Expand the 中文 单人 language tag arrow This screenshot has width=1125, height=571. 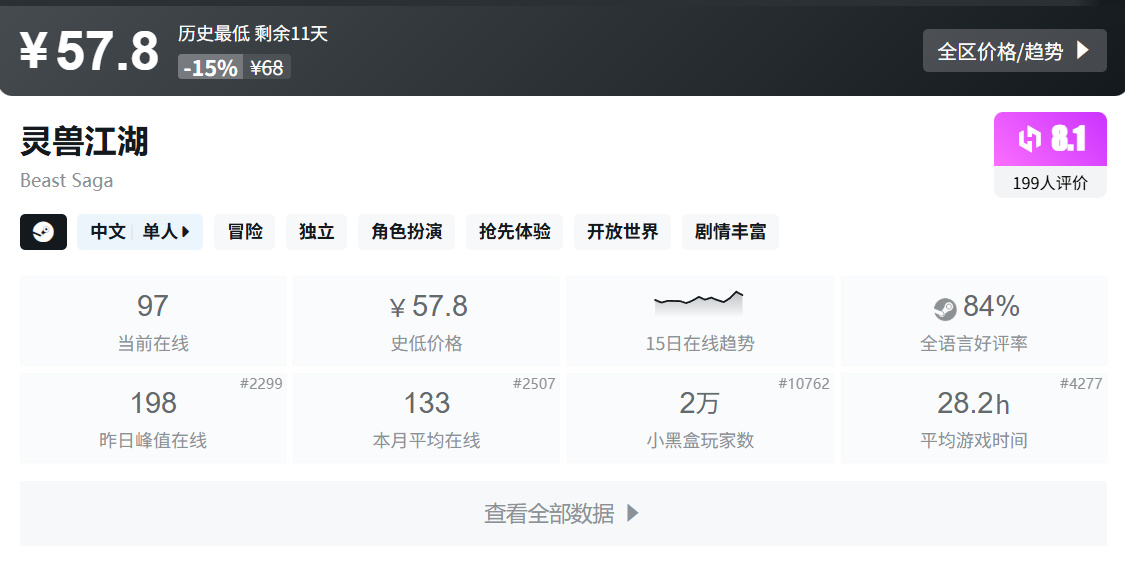[186, 232]
